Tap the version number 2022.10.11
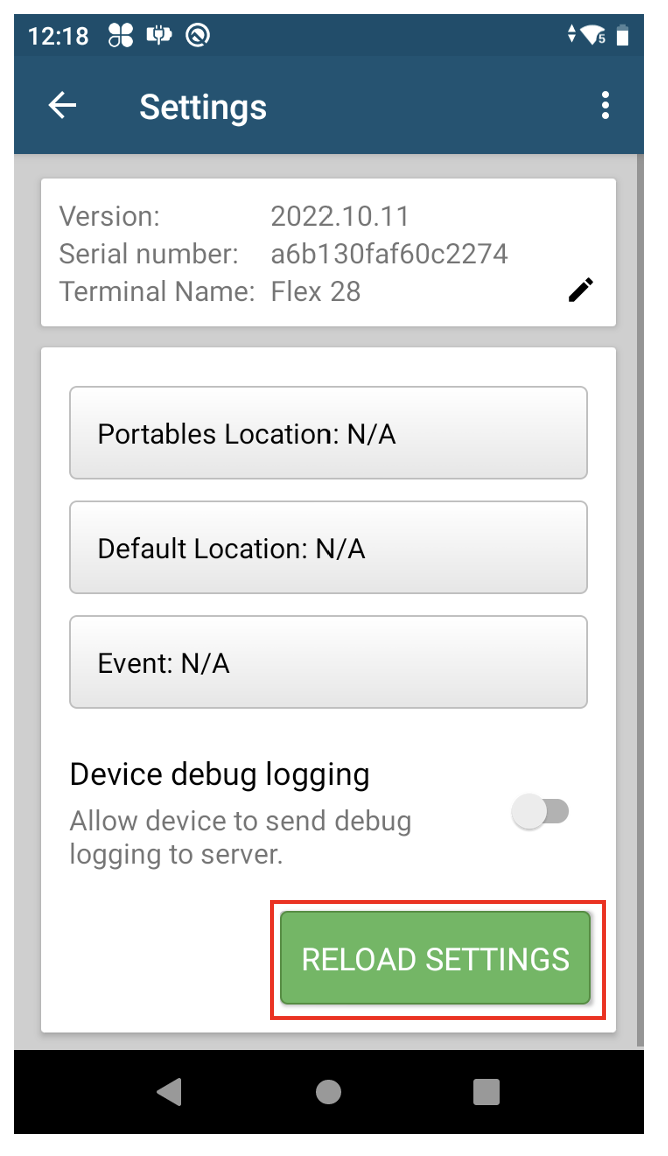The width and height of the screenshot is (668, 1156). (x=340, y=216)
